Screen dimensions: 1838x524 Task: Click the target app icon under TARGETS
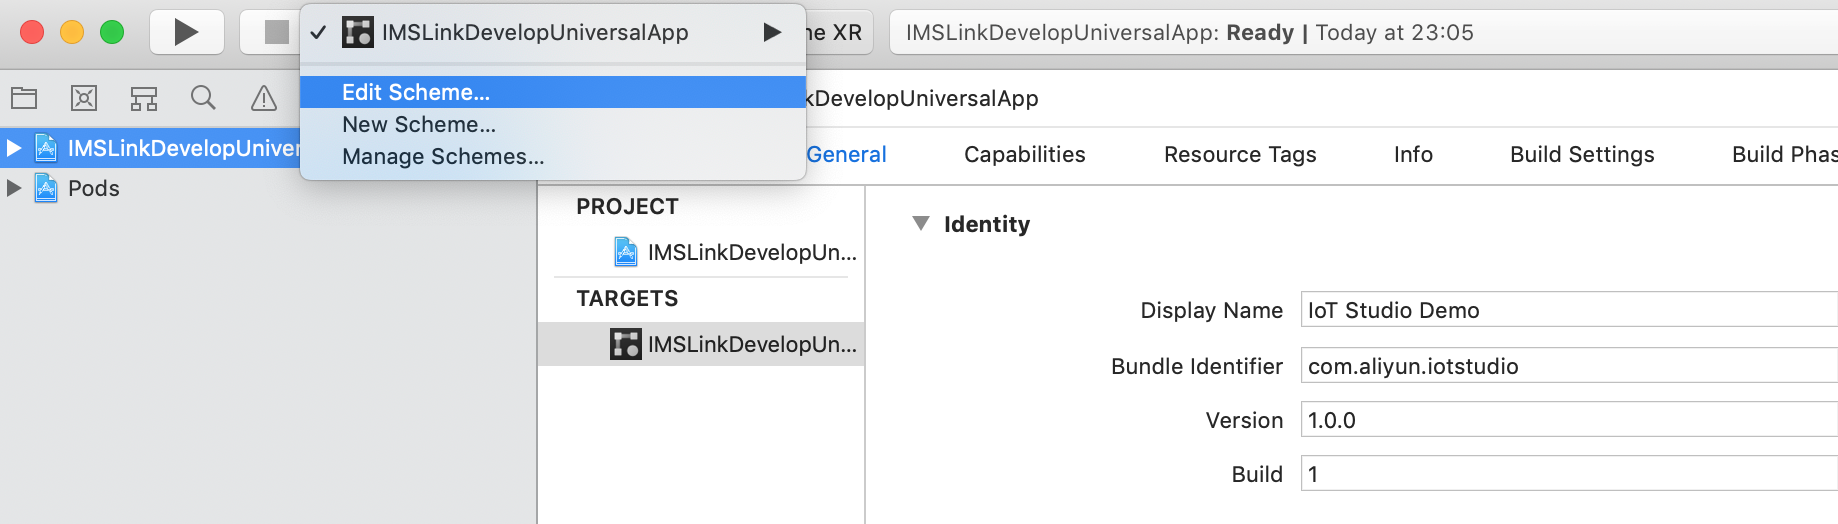pyautogui.click(x=626, y=344)
